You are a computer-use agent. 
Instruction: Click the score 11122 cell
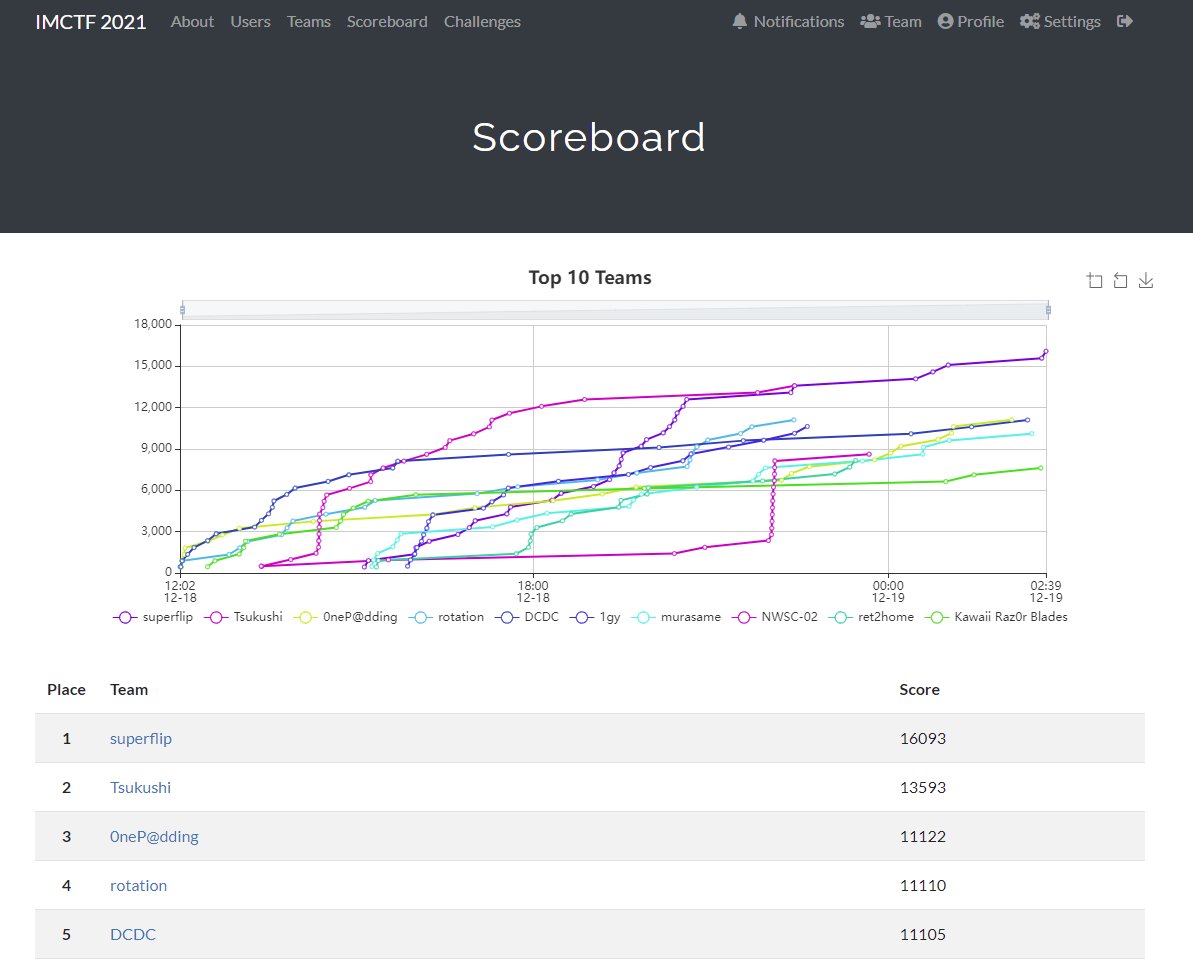(922, 836)
